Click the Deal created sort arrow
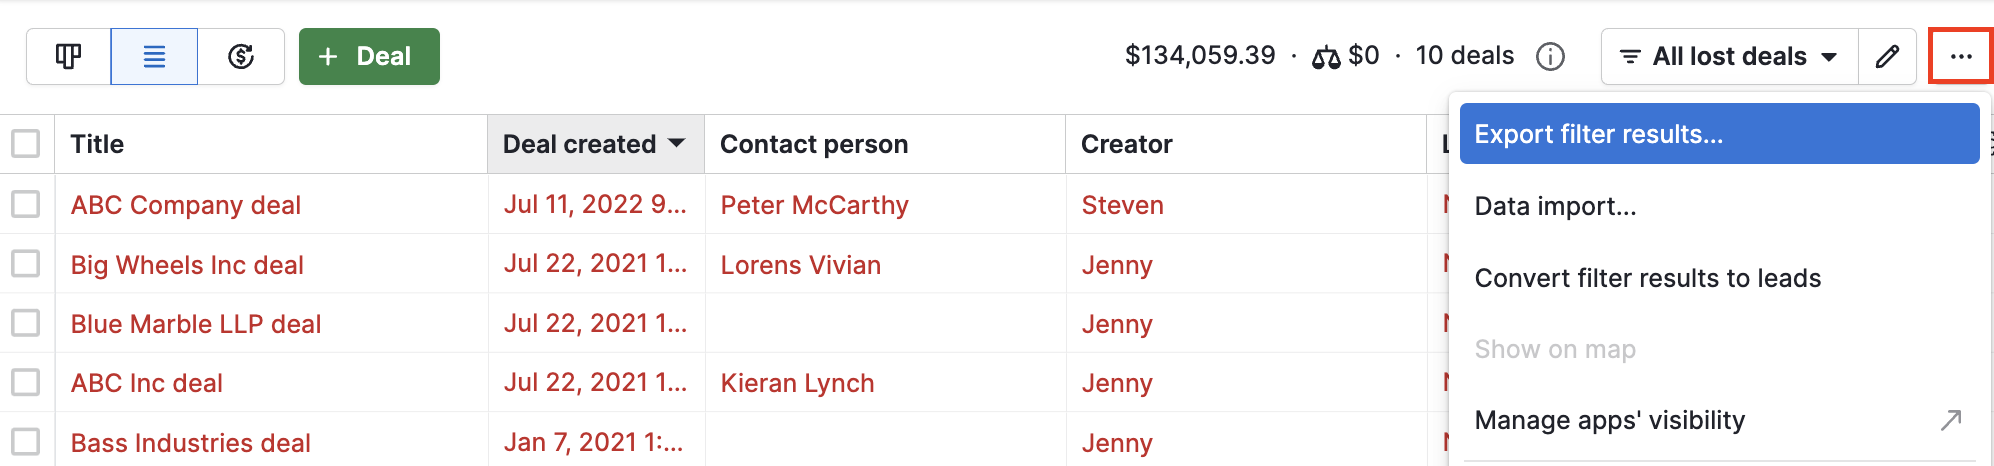Screen dimensions: 1994x466 677,143
